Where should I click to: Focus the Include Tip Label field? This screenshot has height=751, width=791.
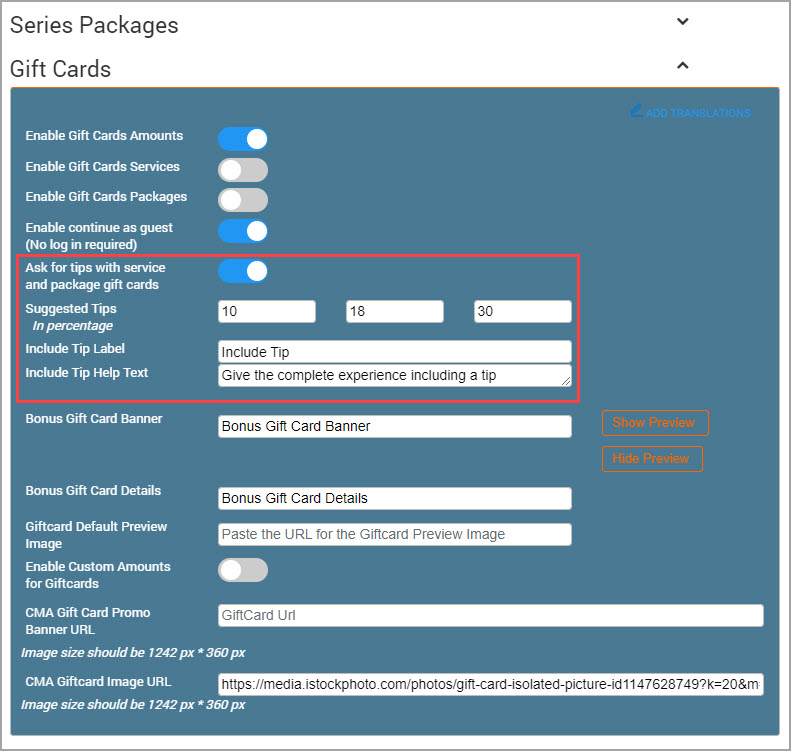pos(394,352)
